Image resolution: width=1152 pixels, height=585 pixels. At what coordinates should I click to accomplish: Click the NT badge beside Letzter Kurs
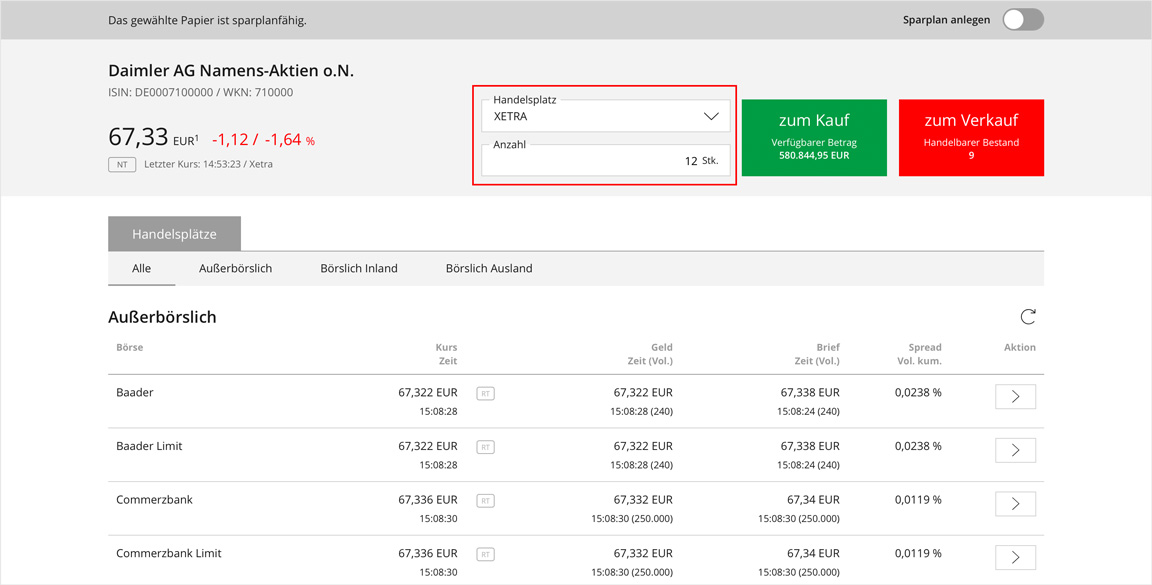click(x=122, y=165)
